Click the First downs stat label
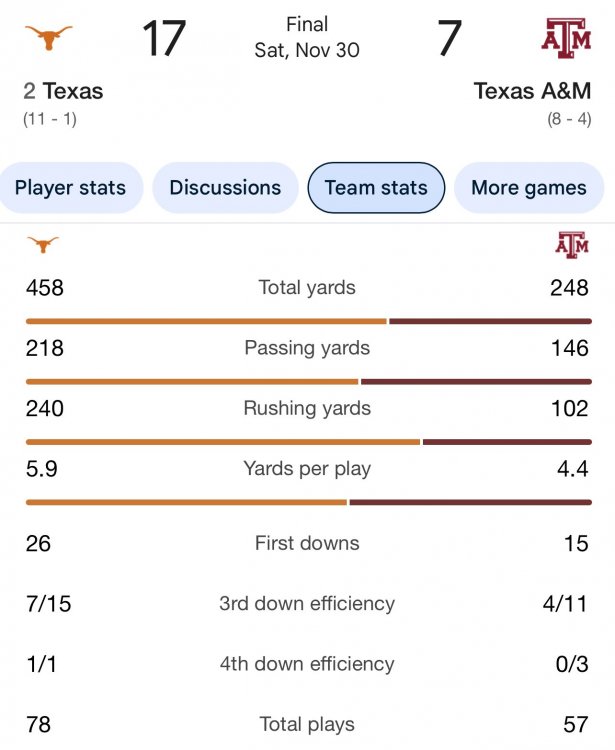615x750 pixels. tap(307, 543)
